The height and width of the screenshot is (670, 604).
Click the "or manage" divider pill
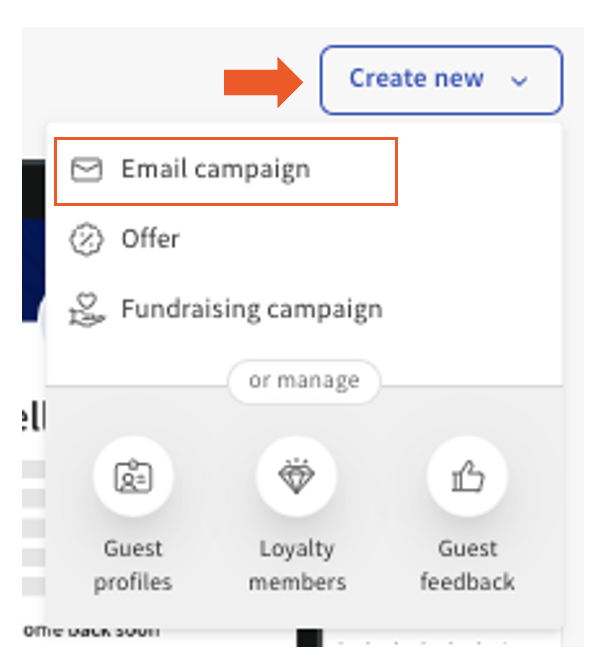point(304,381)
